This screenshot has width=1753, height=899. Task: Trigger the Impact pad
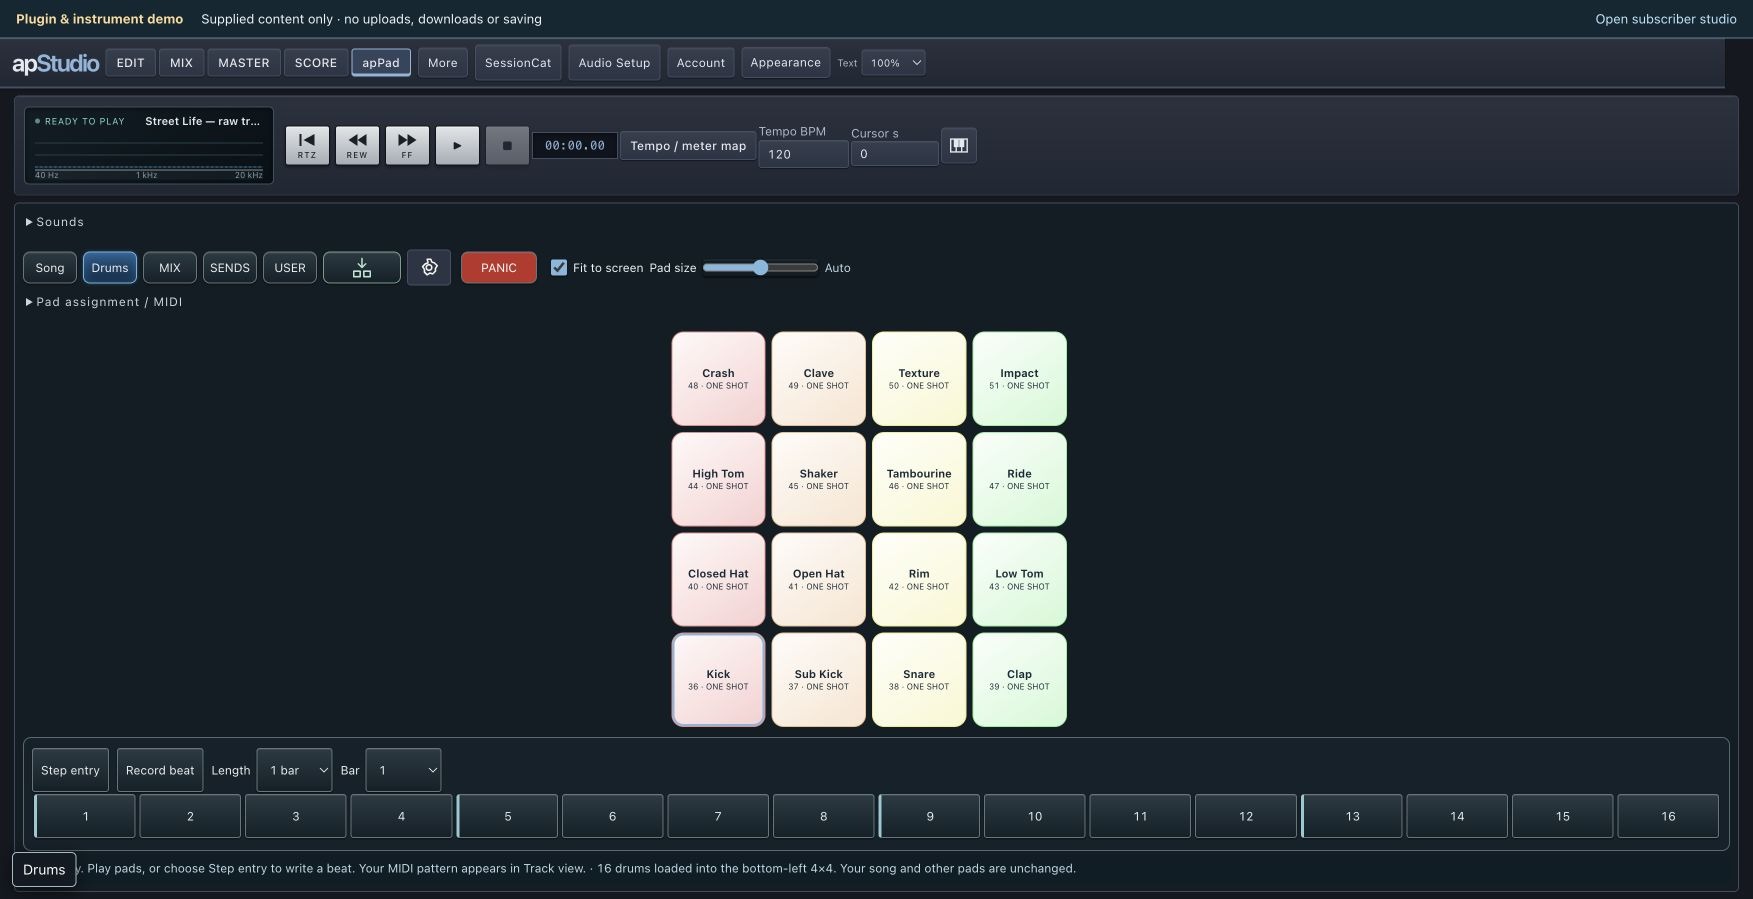pyautogui.click(x=1019, y=379)
